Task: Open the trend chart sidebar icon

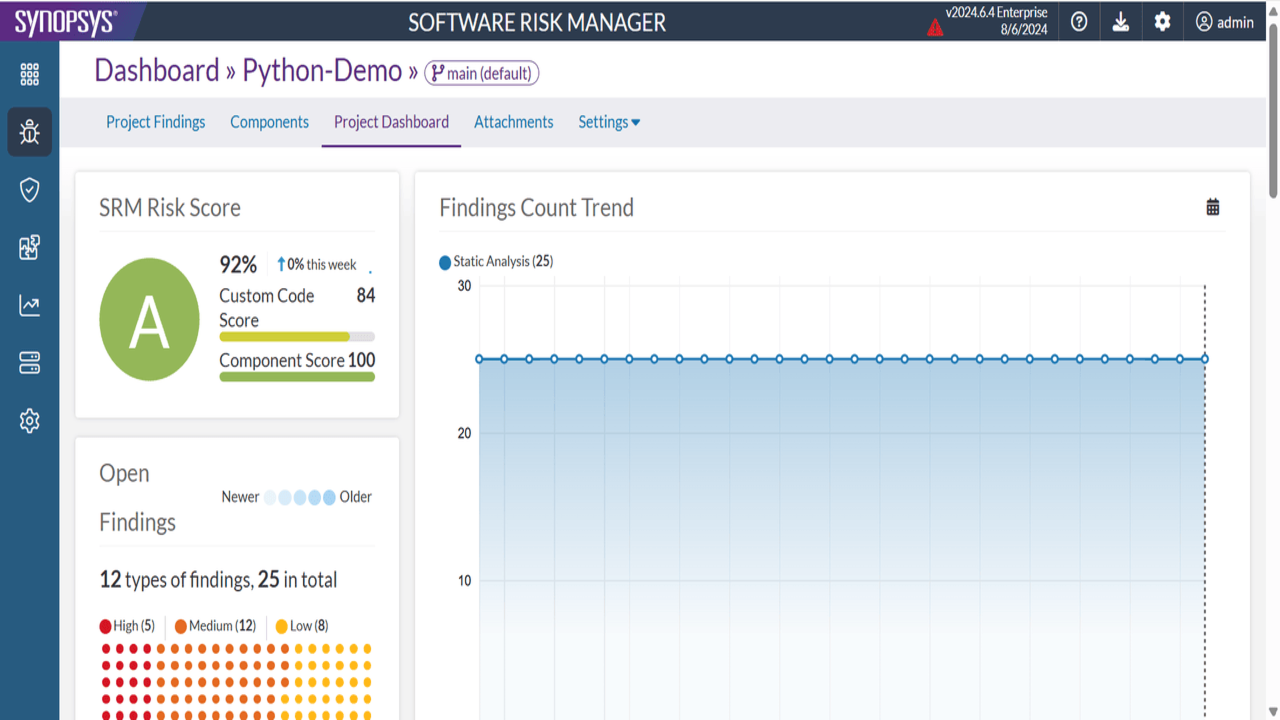Action: click(29, 306)
